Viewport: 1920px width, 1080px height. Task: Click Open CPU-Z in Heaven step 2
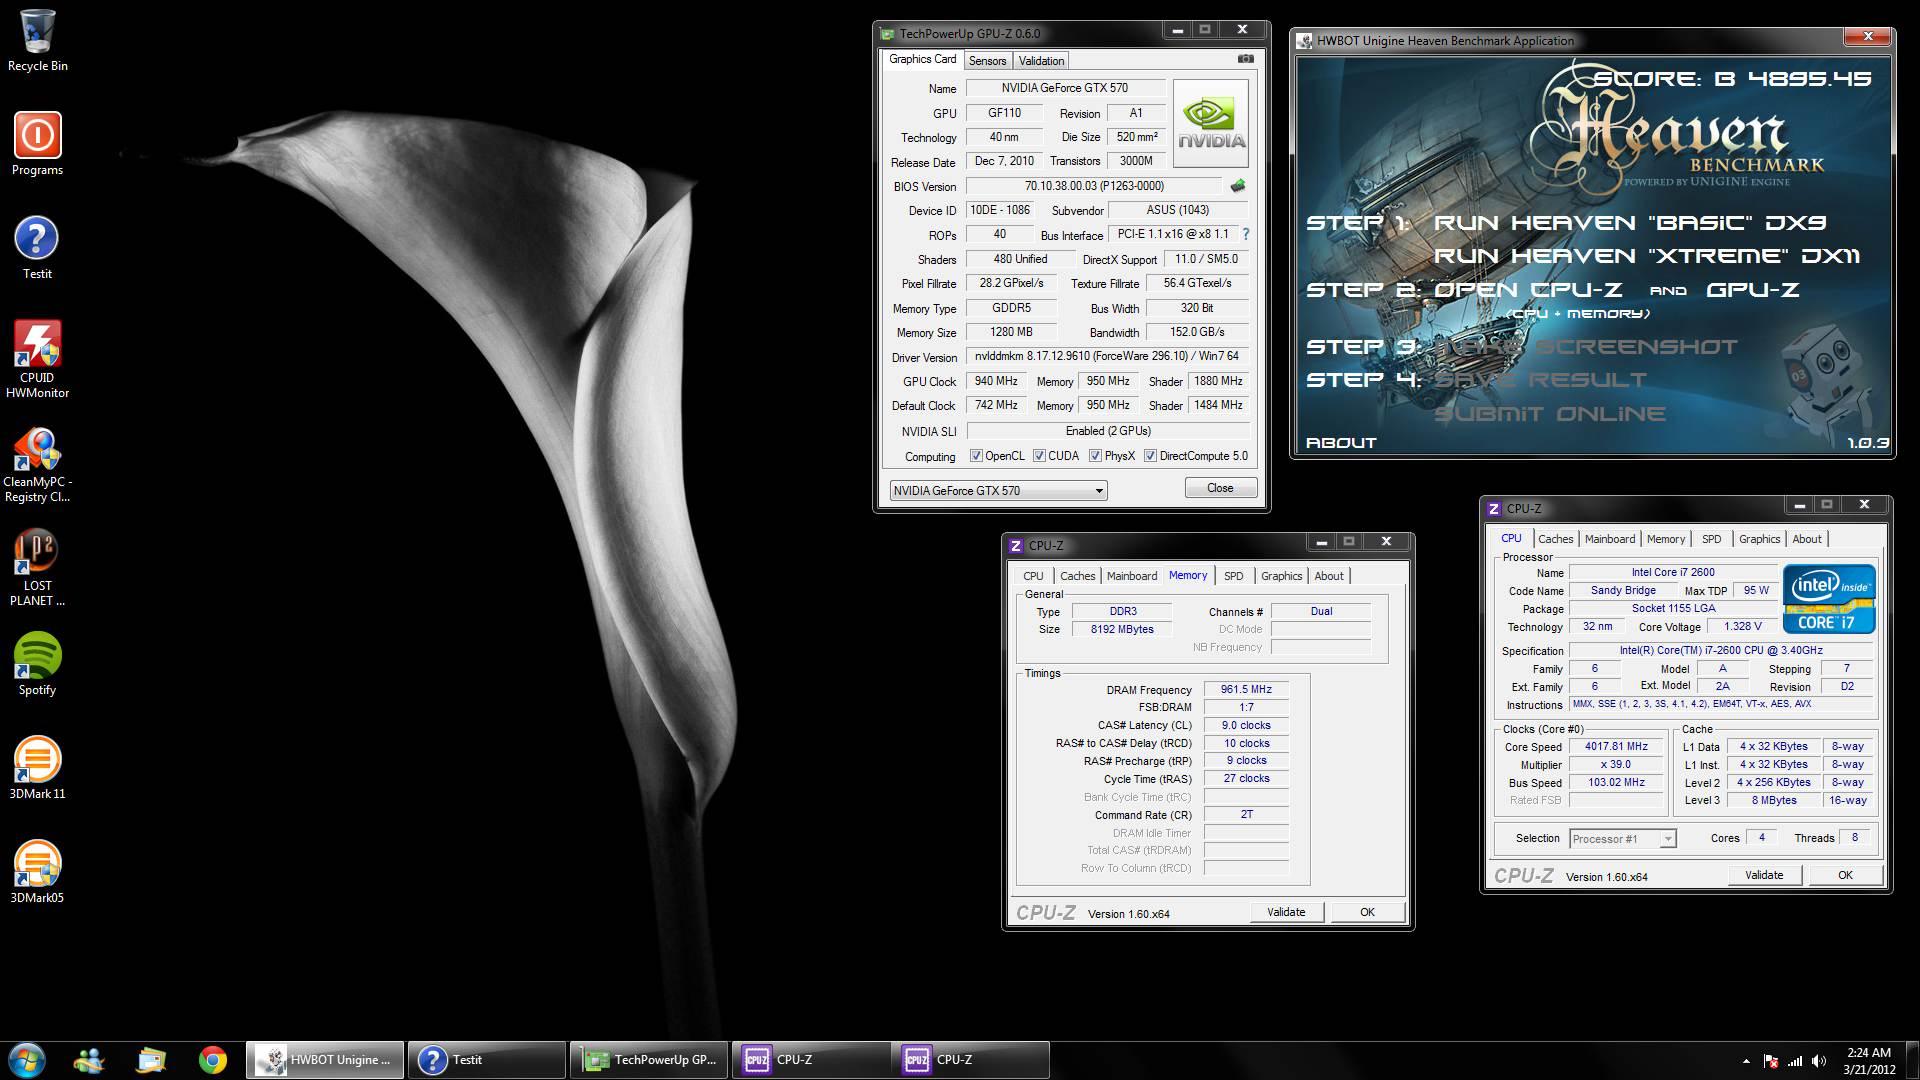(x=1528, y=290)
